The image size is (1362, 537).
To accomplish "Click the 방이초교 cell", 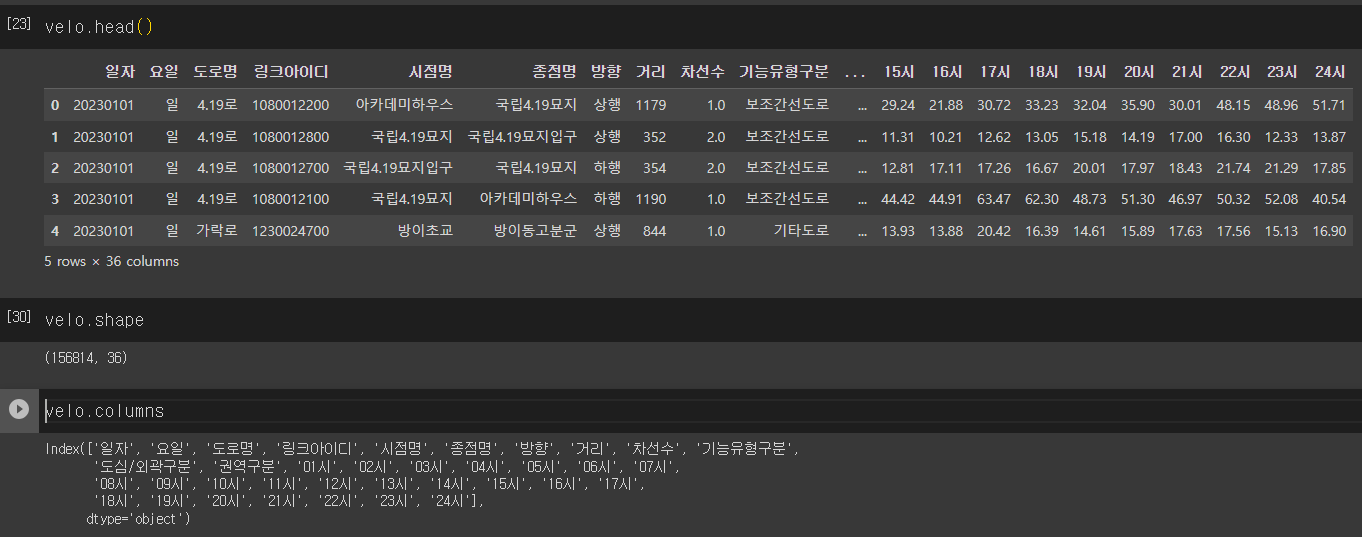I will (425, 231).
